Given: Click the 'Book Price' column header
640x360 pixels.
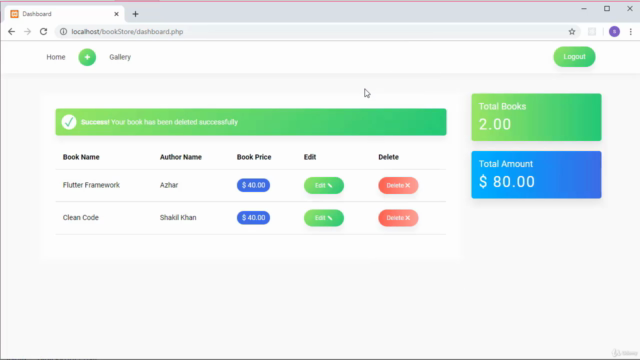Looking at the screenshot, I should (x=254, y=157).
